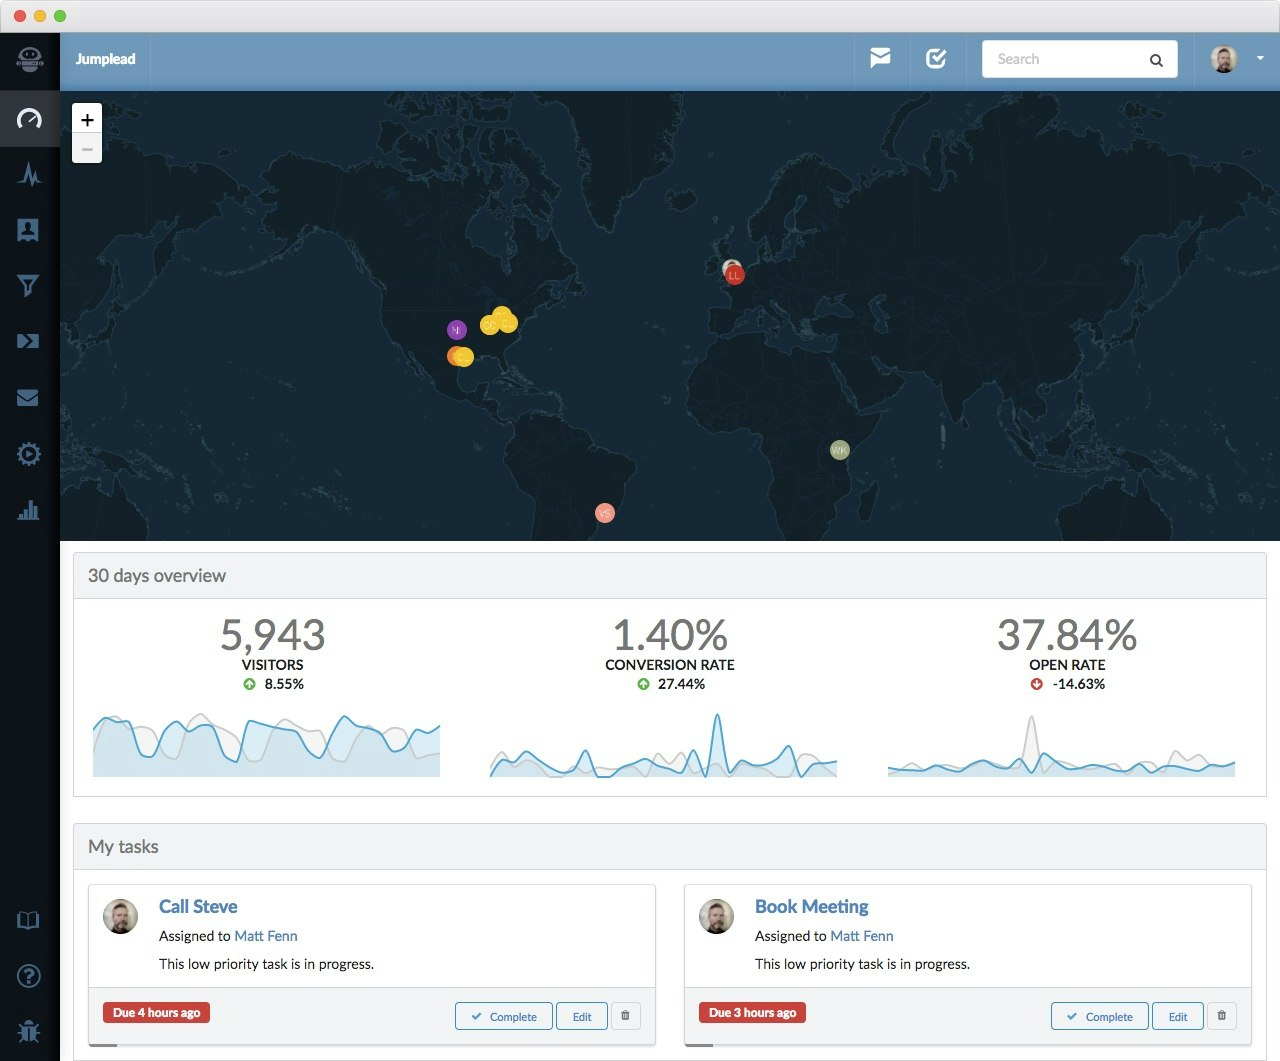Select the activity pulse icon in sidebar
The height and width of the screenshot is (1061, 1280).
[29, 175]
